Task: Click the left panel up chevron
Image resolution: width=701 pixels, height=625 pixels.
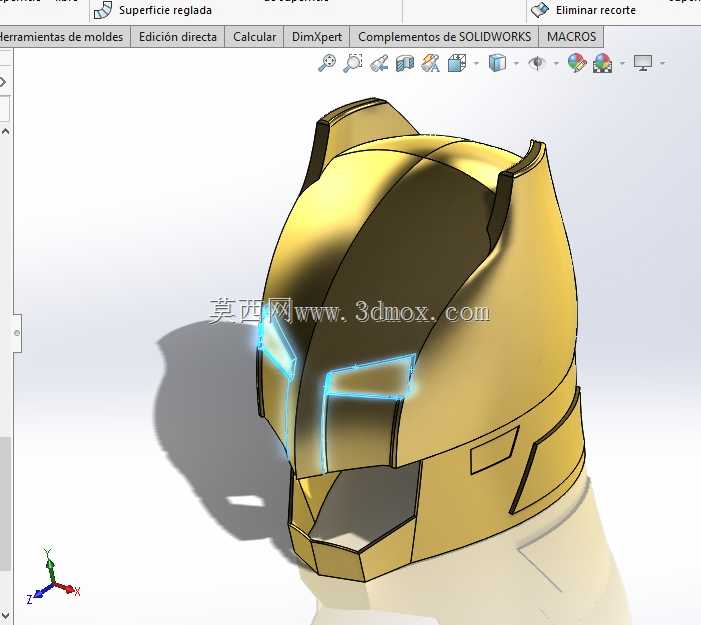Action: click(x=5, y=131)
